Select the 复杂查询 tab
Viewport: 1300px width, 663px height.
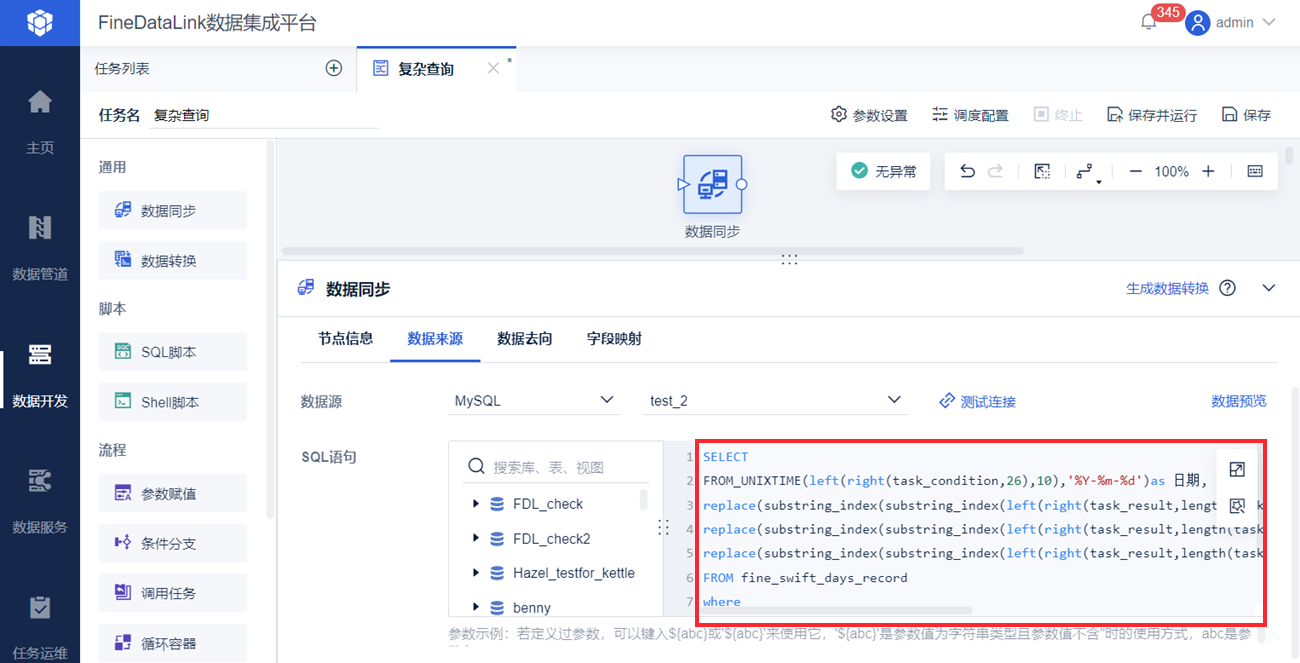[426, 69]
